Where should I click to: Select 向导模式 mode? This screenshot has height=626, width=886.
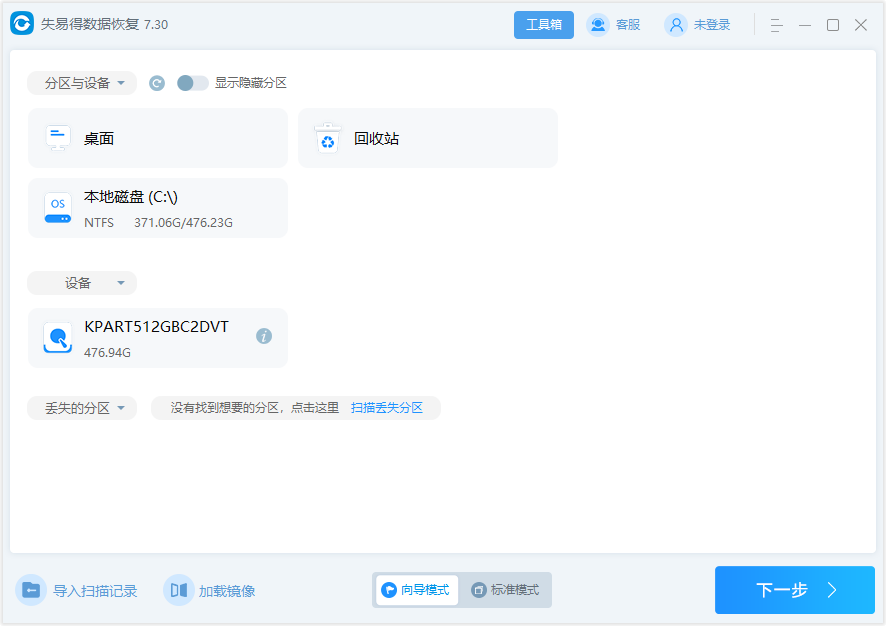(416, 590)
